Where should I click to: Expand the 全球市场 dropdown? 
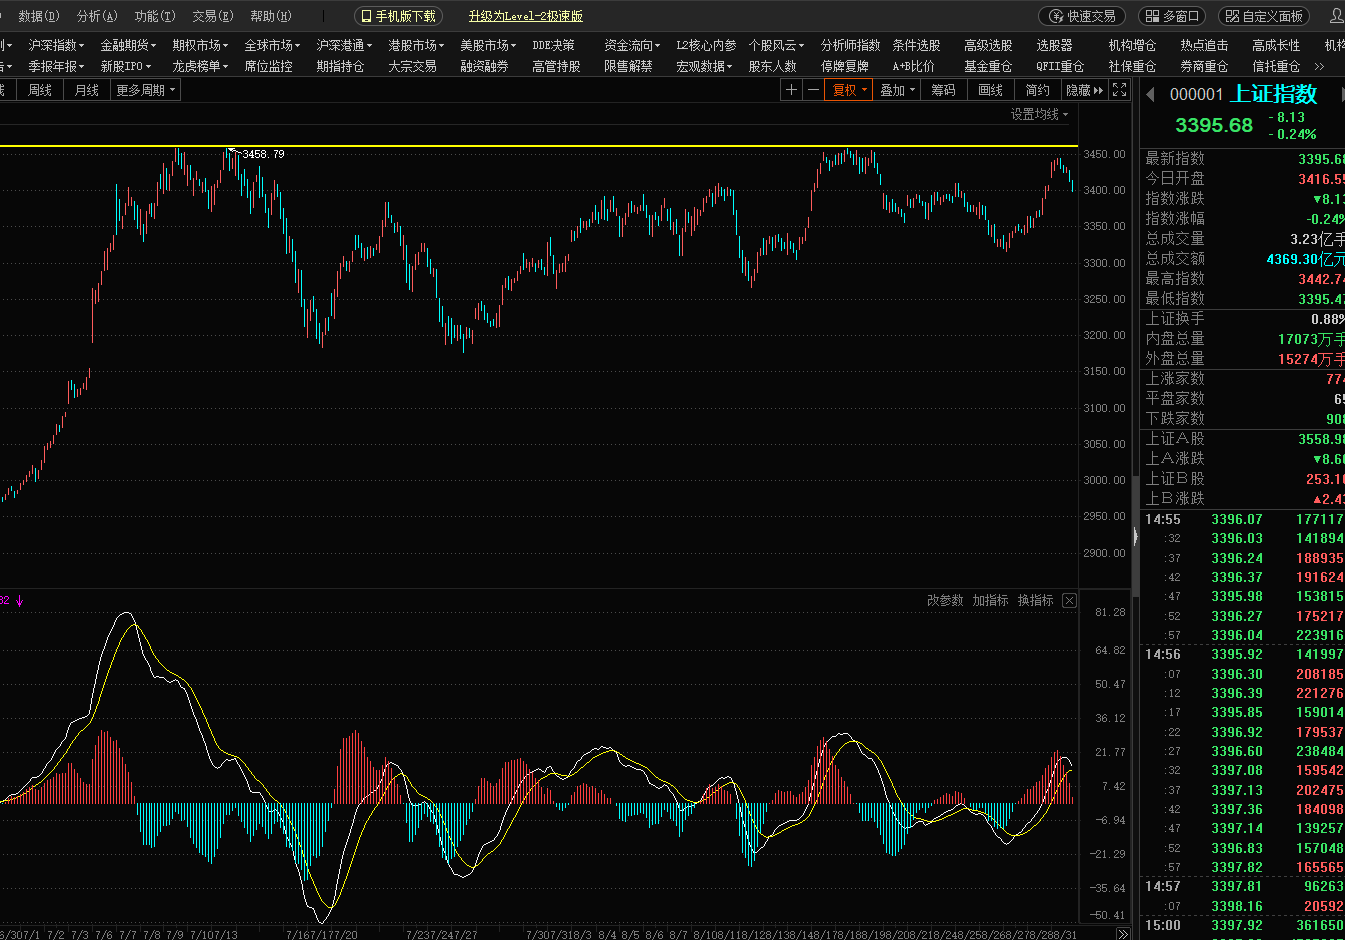click(x=272, y=45)
